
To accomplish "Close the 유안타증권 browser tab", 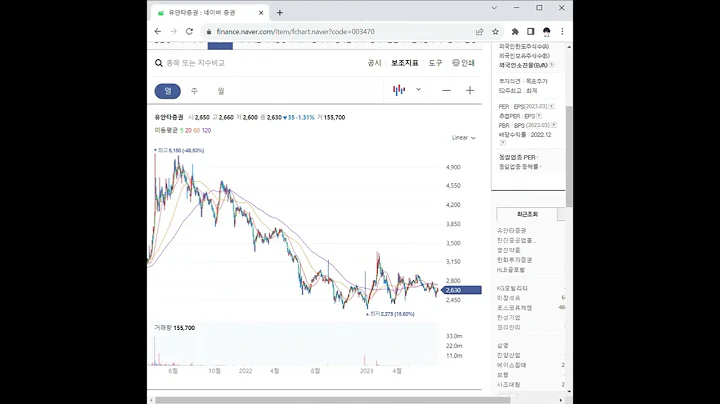I will pyautogui.click(x=261, y=13).
